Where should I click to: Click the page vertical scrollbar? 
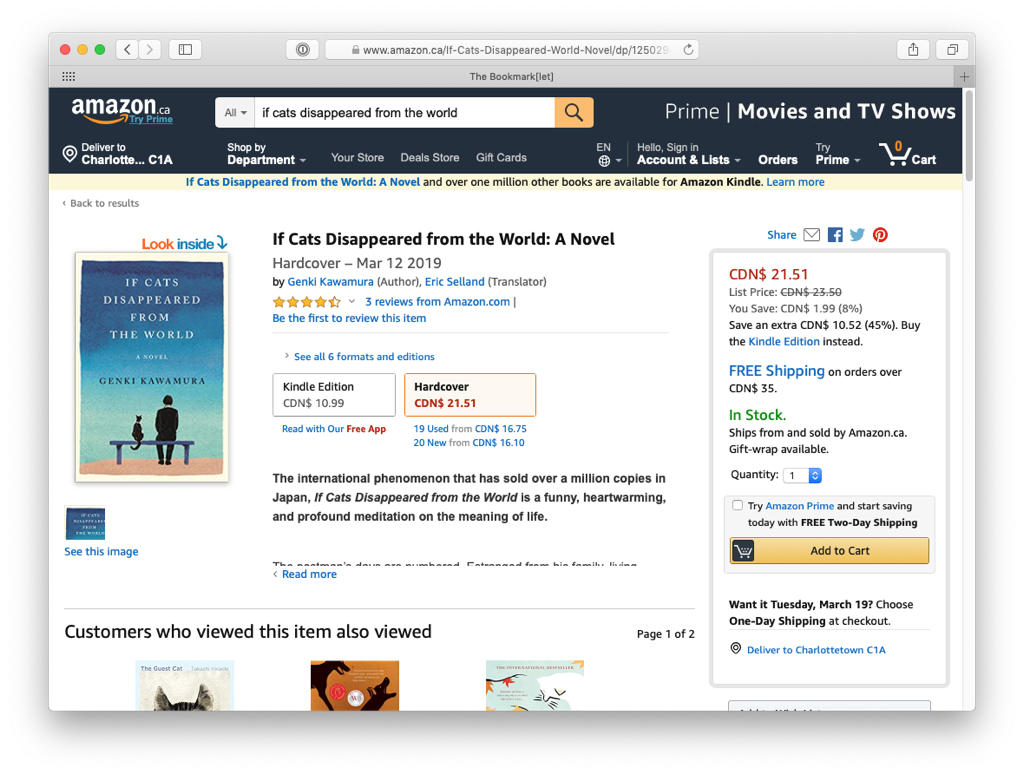click(x=969, y=136)
